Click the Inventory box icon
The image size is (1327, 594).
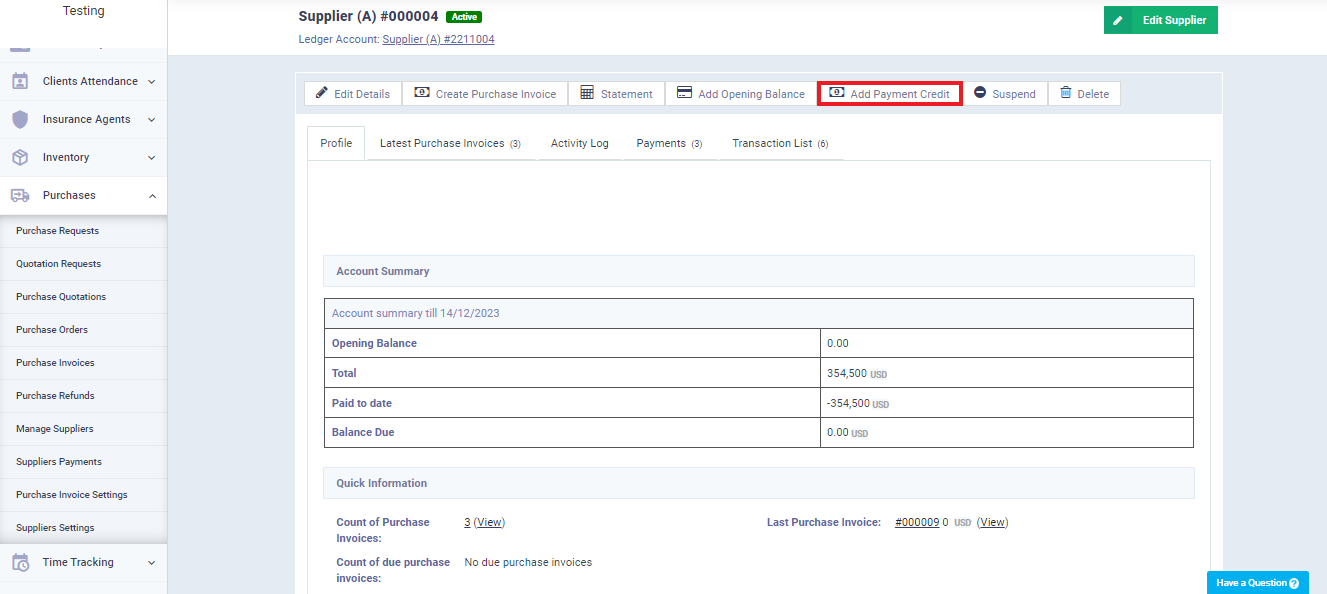pos(20,157)
